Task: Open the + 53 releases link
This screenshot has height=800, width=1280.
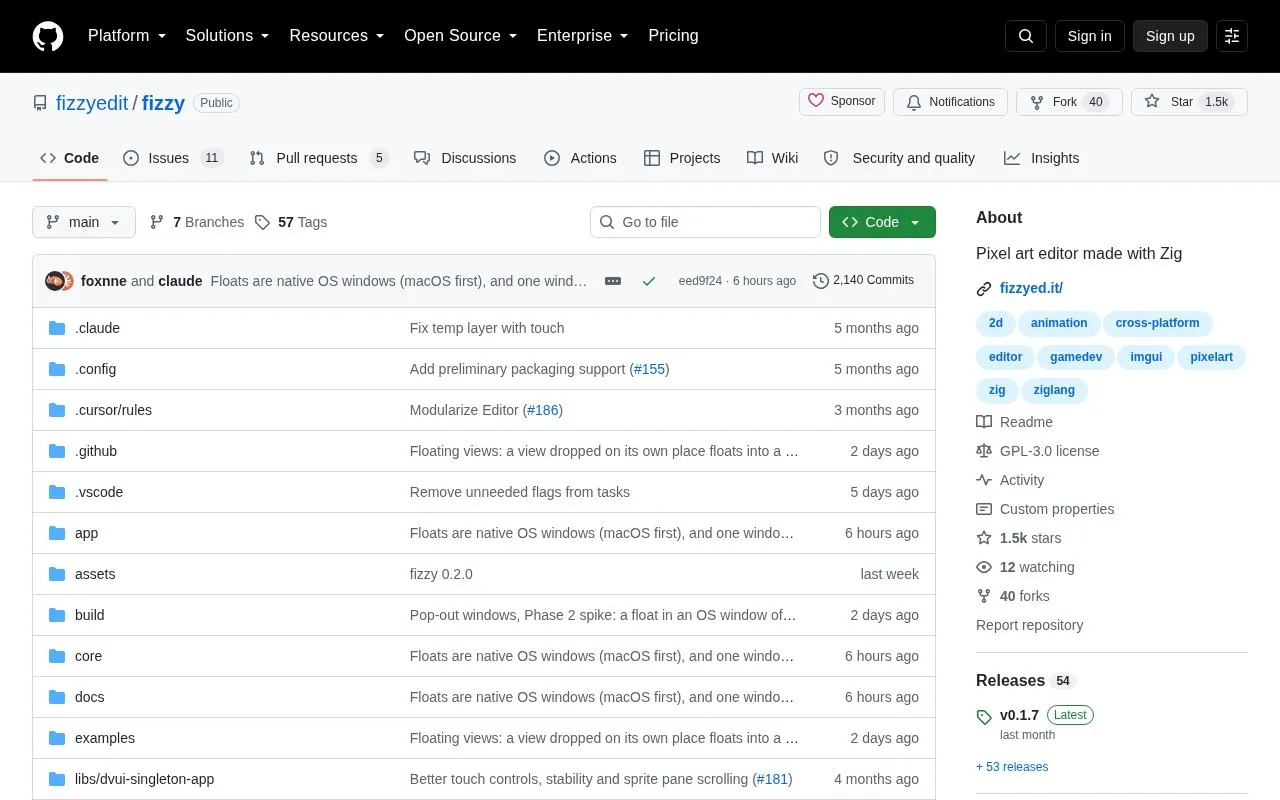Action: point(1012,767)
